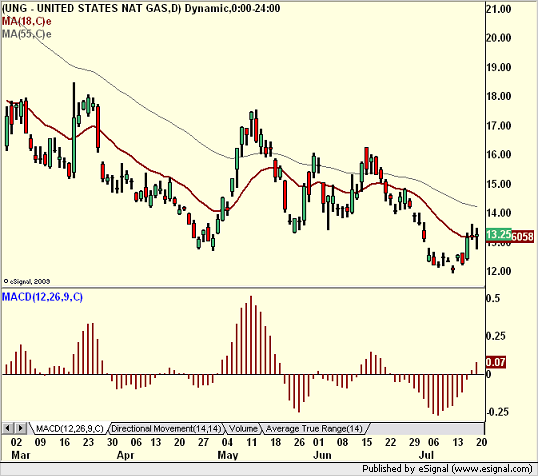This screenshot has width=538, height=476.
Task: Click the eSignal copyright notice in chart
Action: (x=27, y=281)
